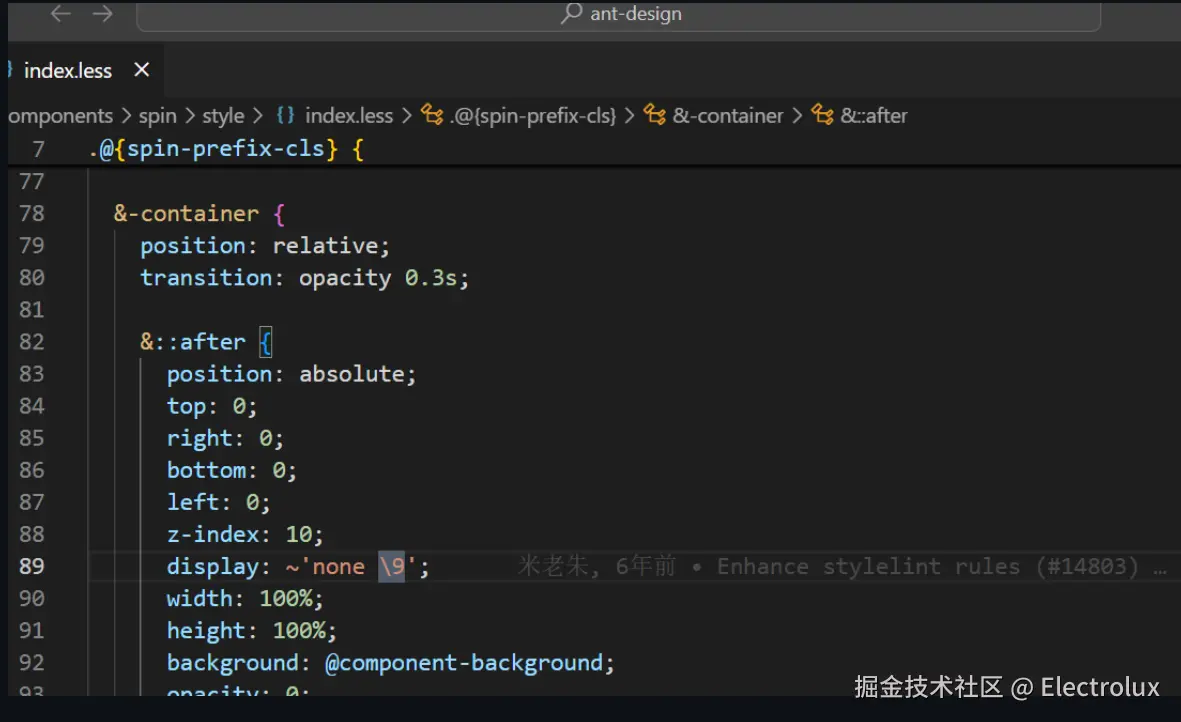Screen dimensions: 1181x722
Task: Click the symbol icon before &::after
Action: [x=822, y=115]
